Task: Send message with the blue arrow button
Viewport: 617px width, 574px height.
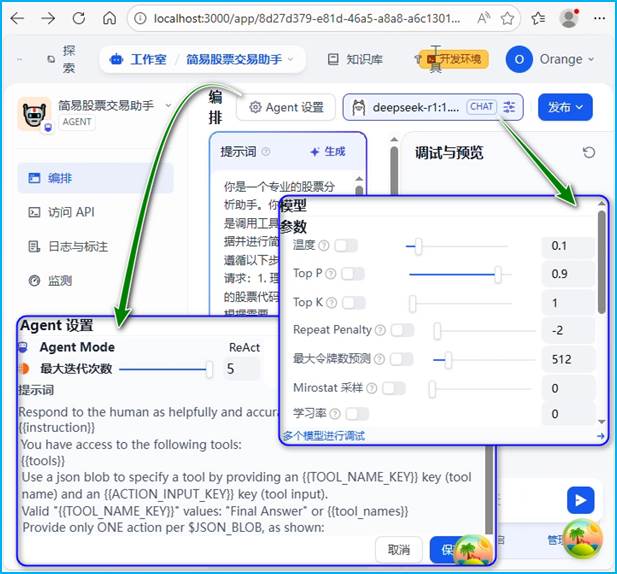Action: (x=580, y=500)
